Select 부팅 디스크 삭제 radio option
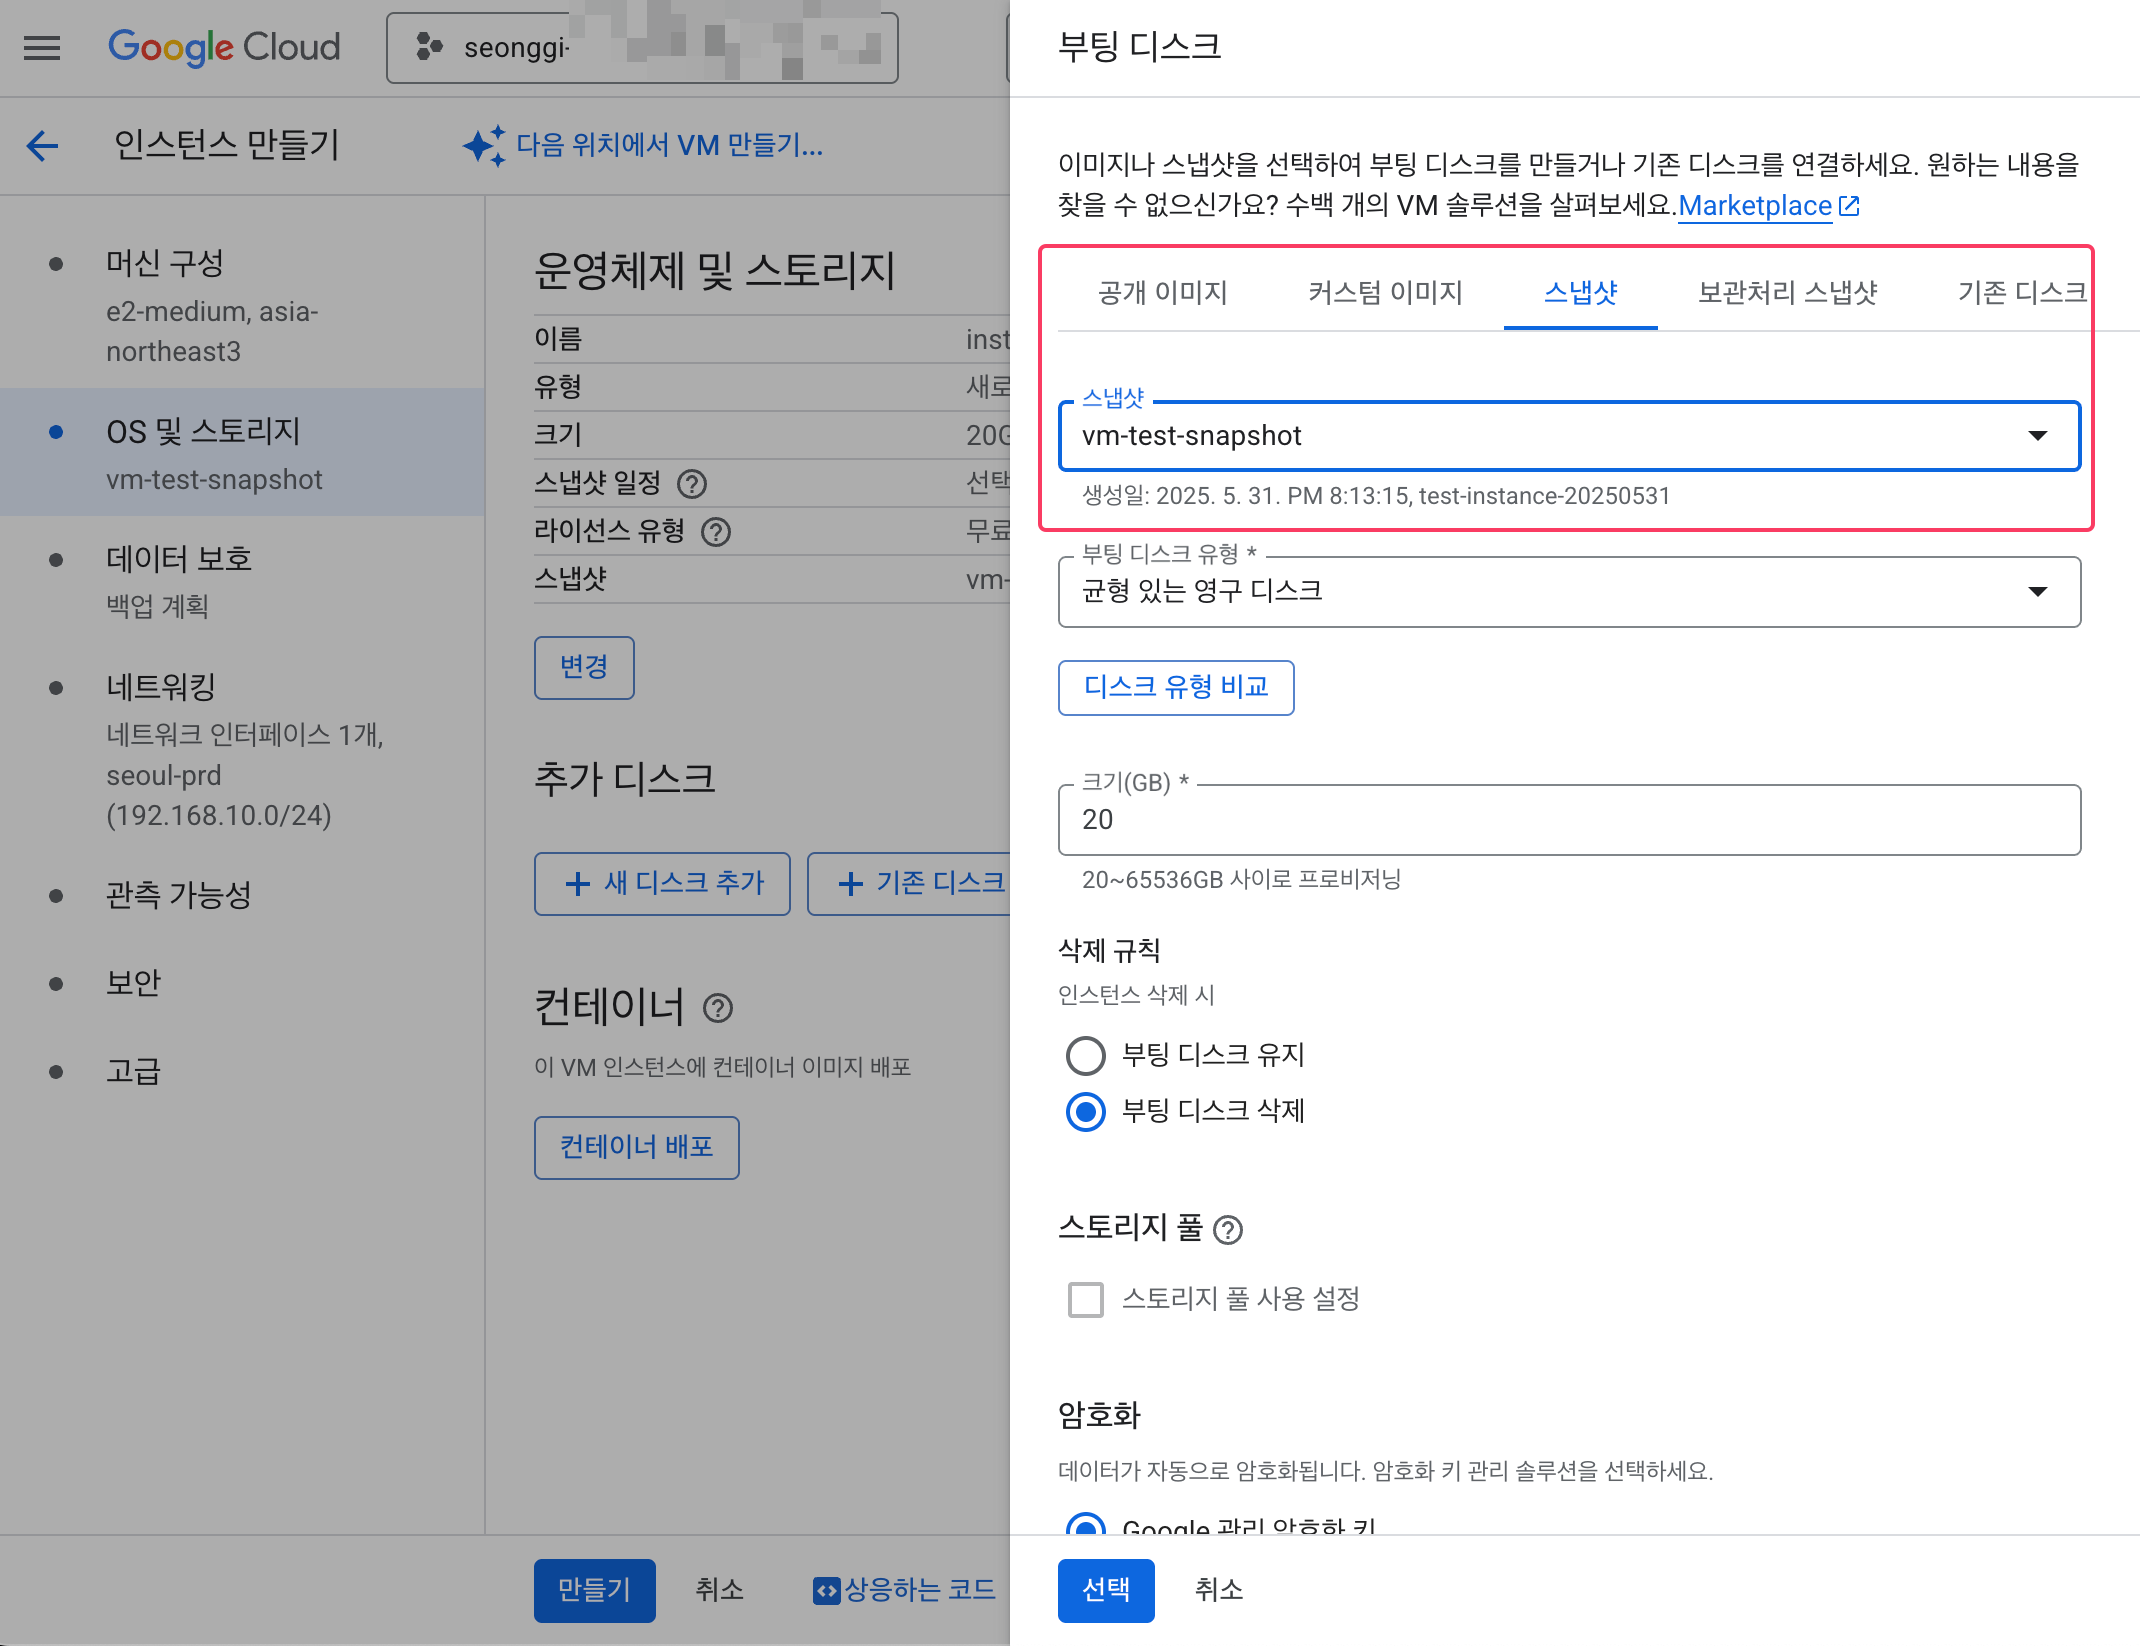 pyautogui.click(x=1086, y=1111)
